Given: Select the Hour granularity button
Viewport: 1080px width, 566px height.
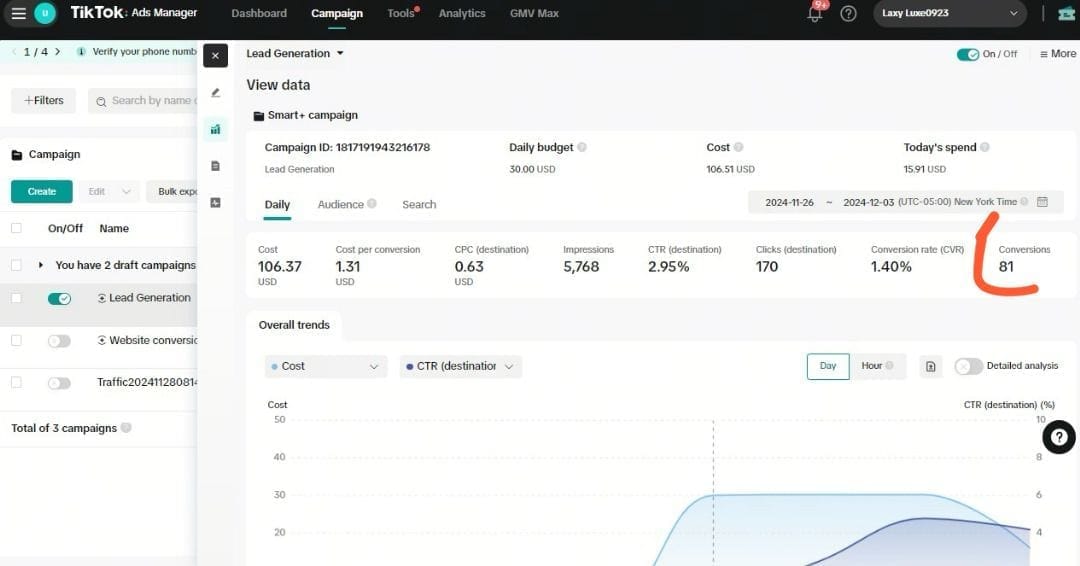Looking at the screenshot, I should pos(877,366).
